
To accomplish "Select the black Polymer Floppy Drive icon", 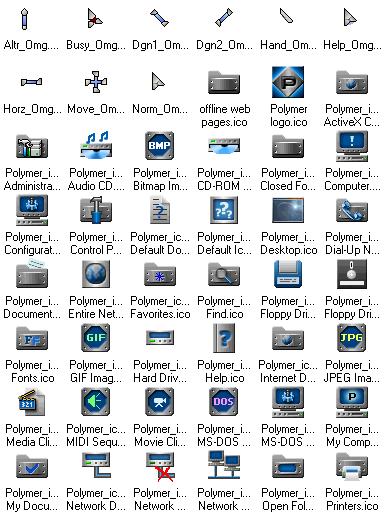I will pos(352,274).
